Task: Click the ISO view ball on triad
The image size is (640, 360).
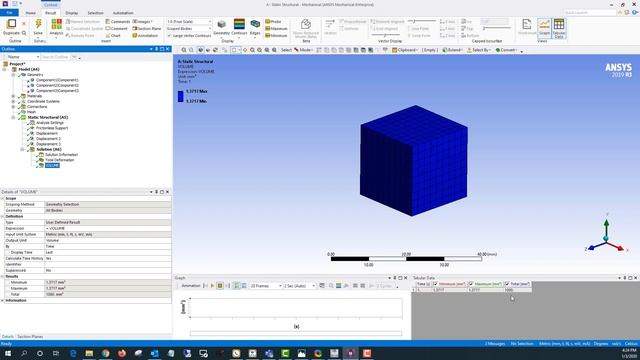Action: [x=606, y=238]
